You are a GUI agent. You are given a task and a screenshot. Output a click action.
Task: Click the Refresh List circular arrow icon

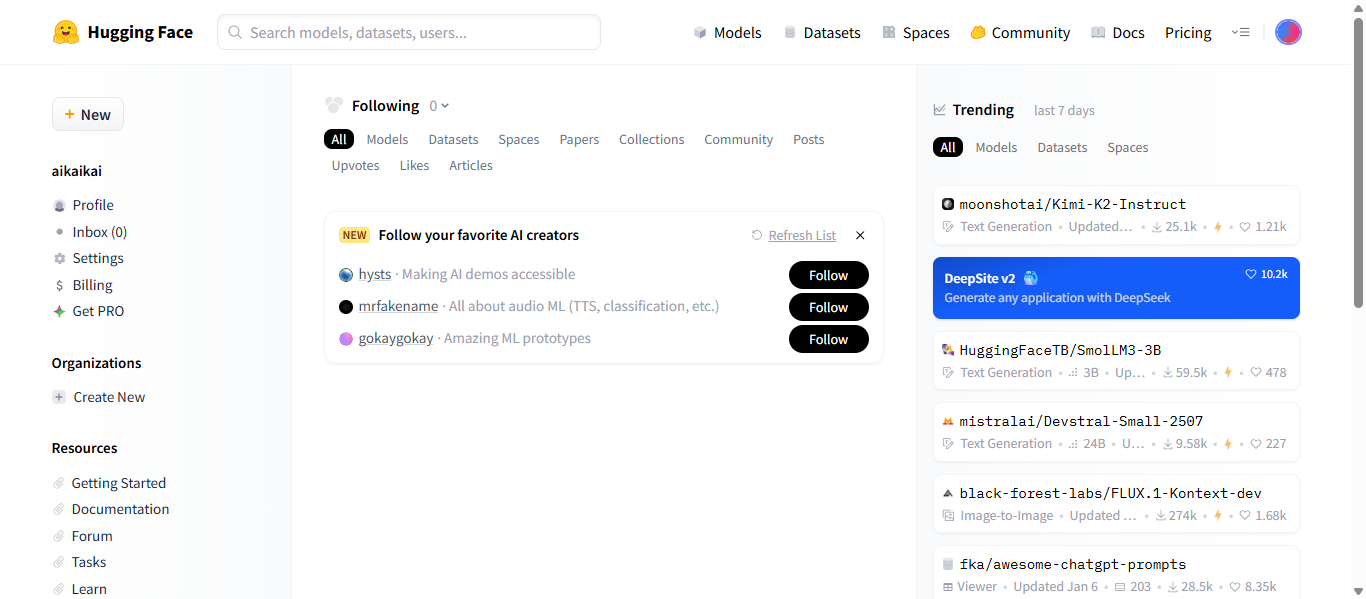coord(757,235)
